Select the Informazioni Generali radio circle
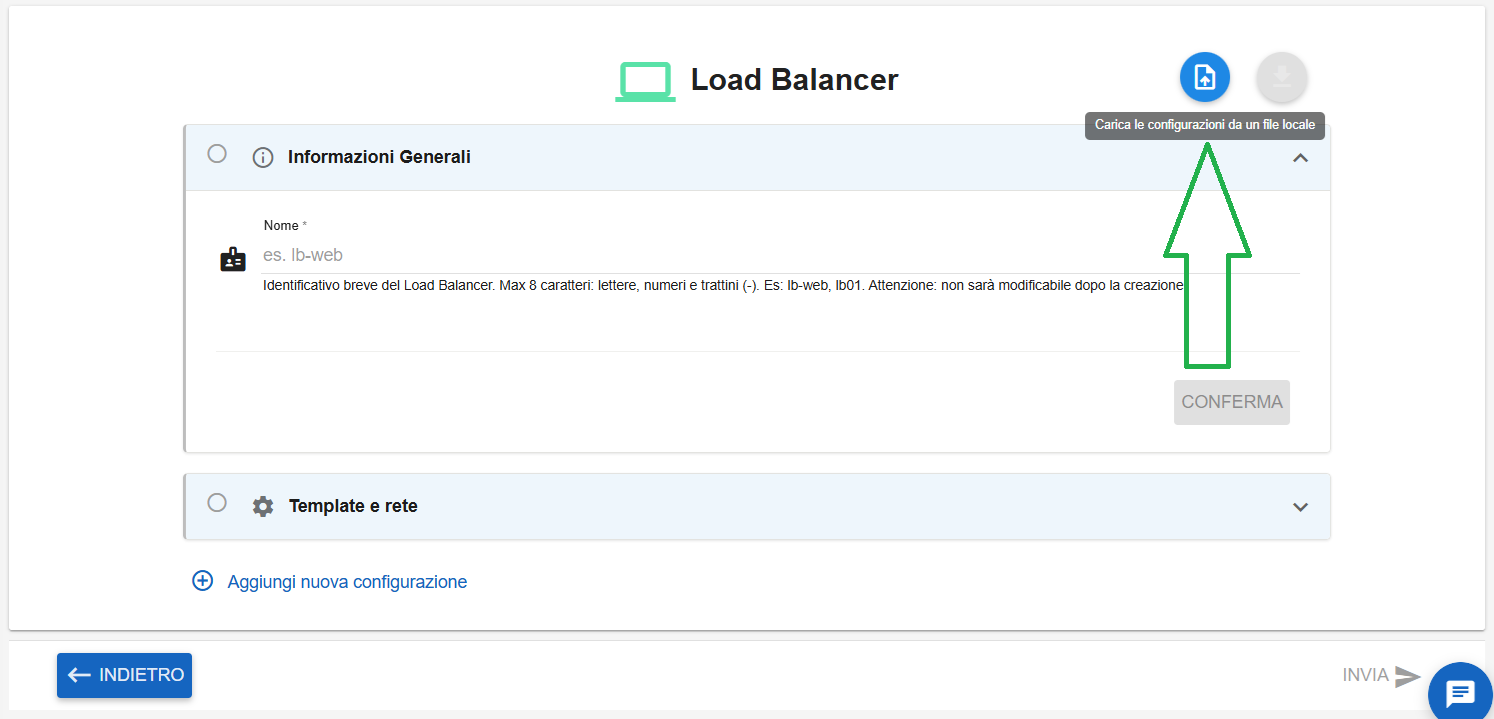This screenshot has height=719, width=1494. coord(217,154)
